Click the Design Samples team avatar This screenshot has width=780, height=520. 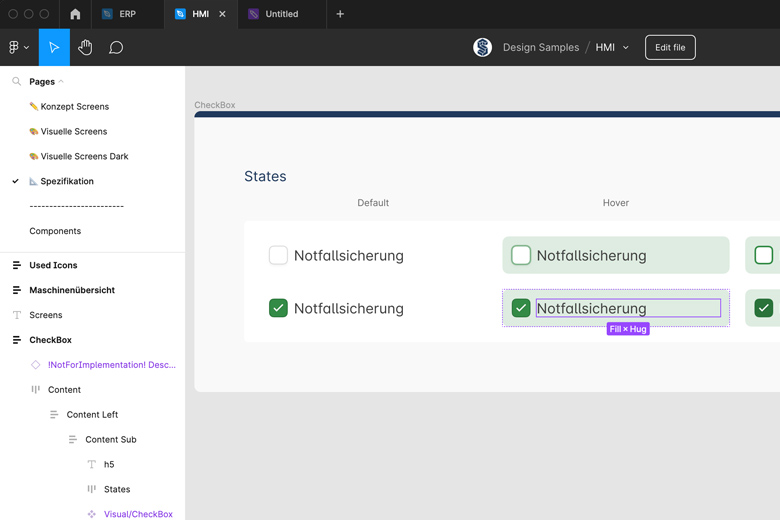[482, 47]
